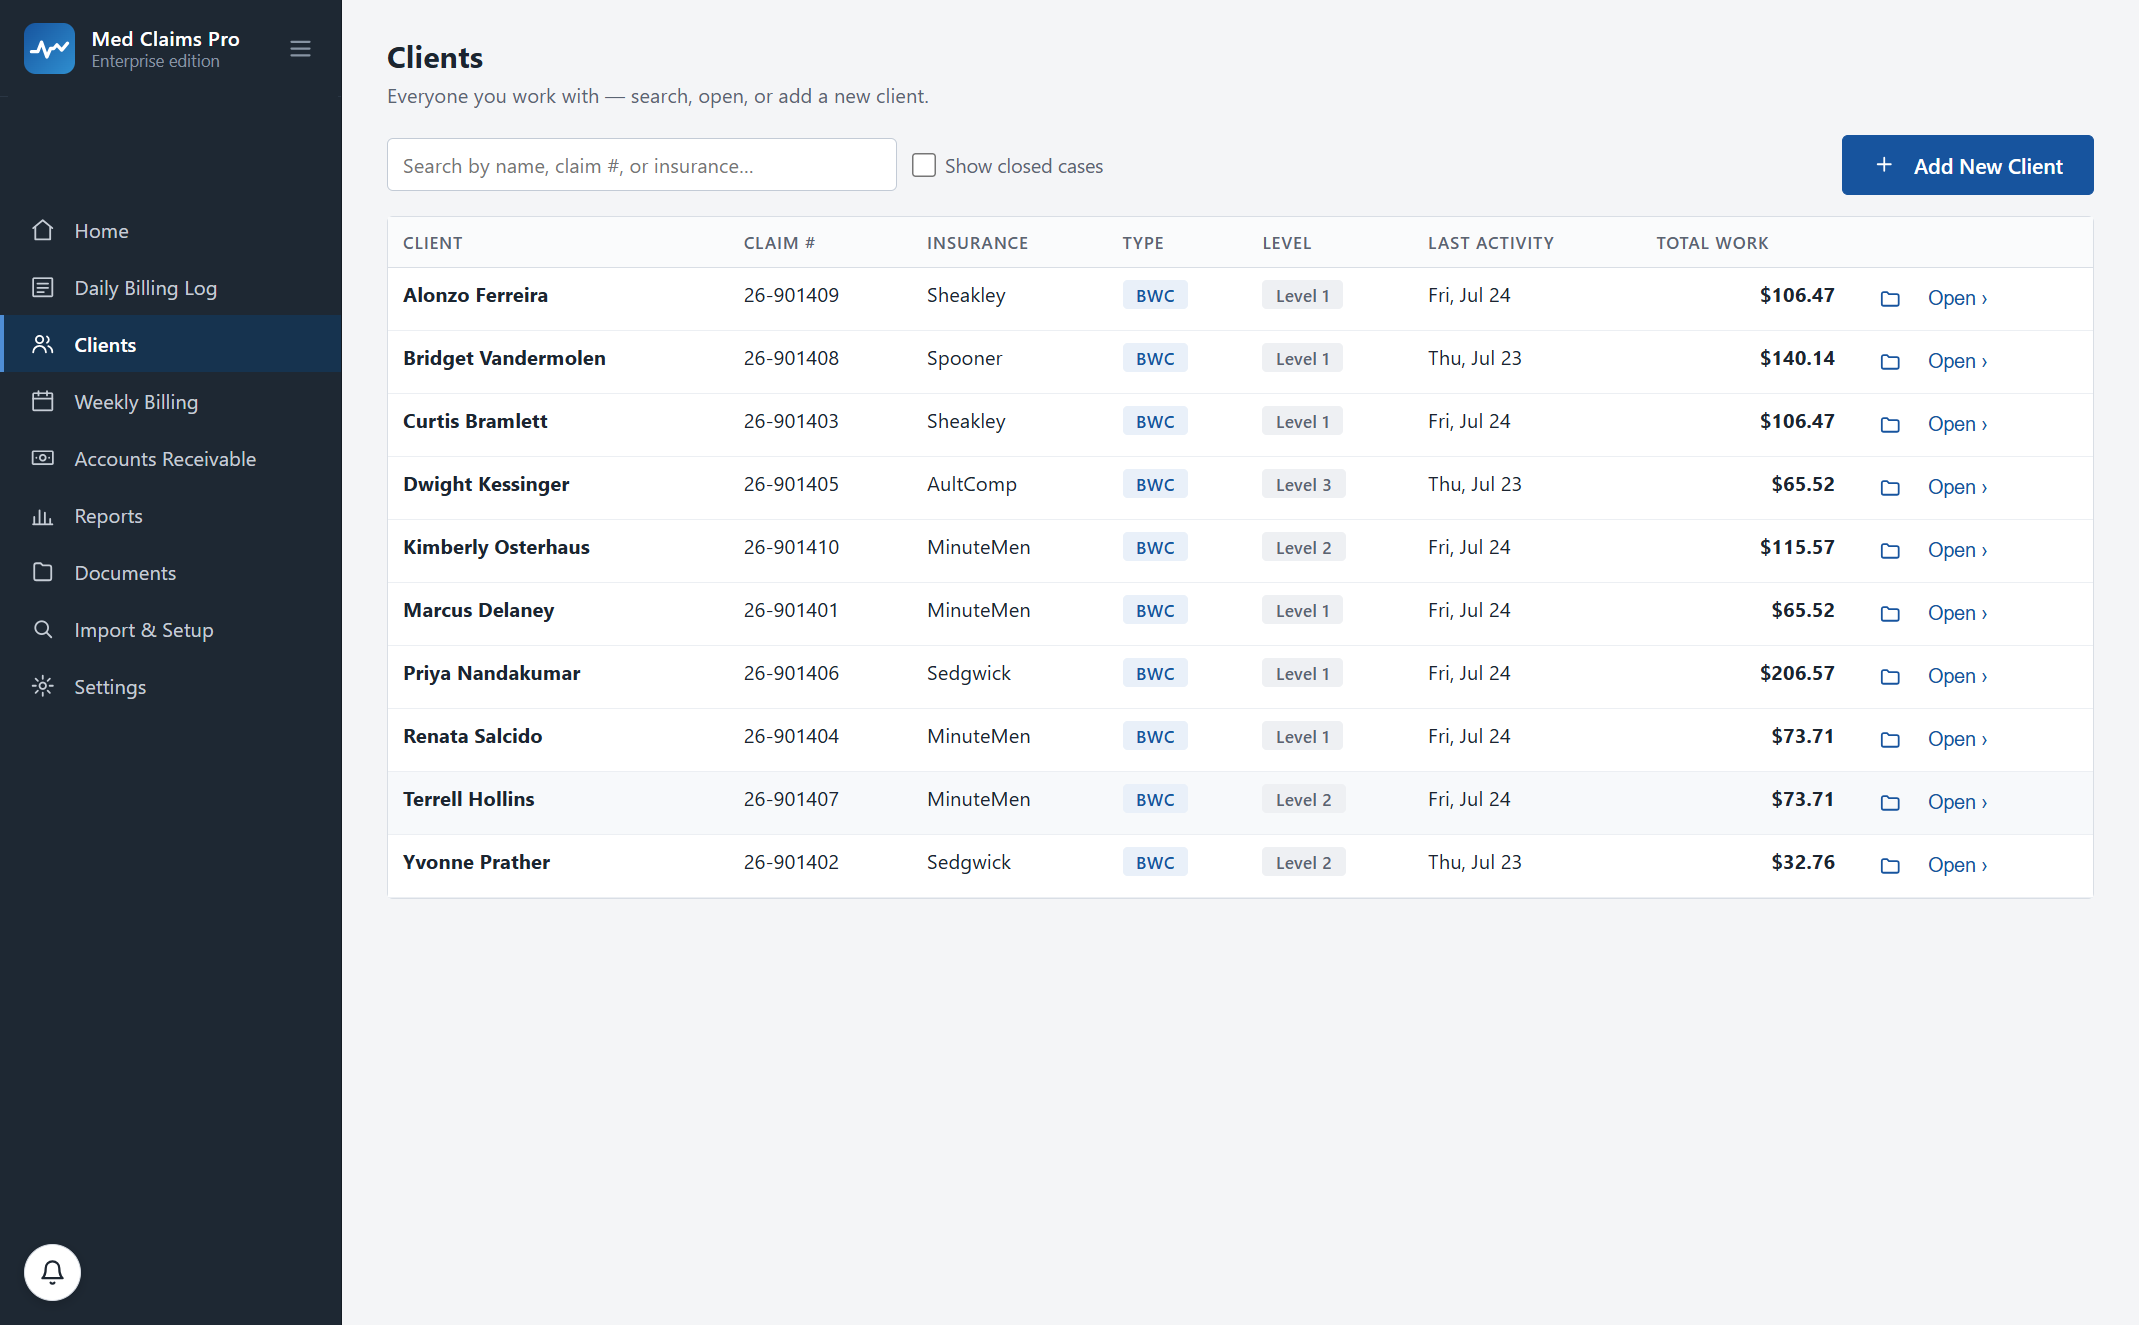Click Open link for Renata Salcido
The height and width of the screenshot is (1325, 2139).
pyautogui.click(x=1957, y=739)
